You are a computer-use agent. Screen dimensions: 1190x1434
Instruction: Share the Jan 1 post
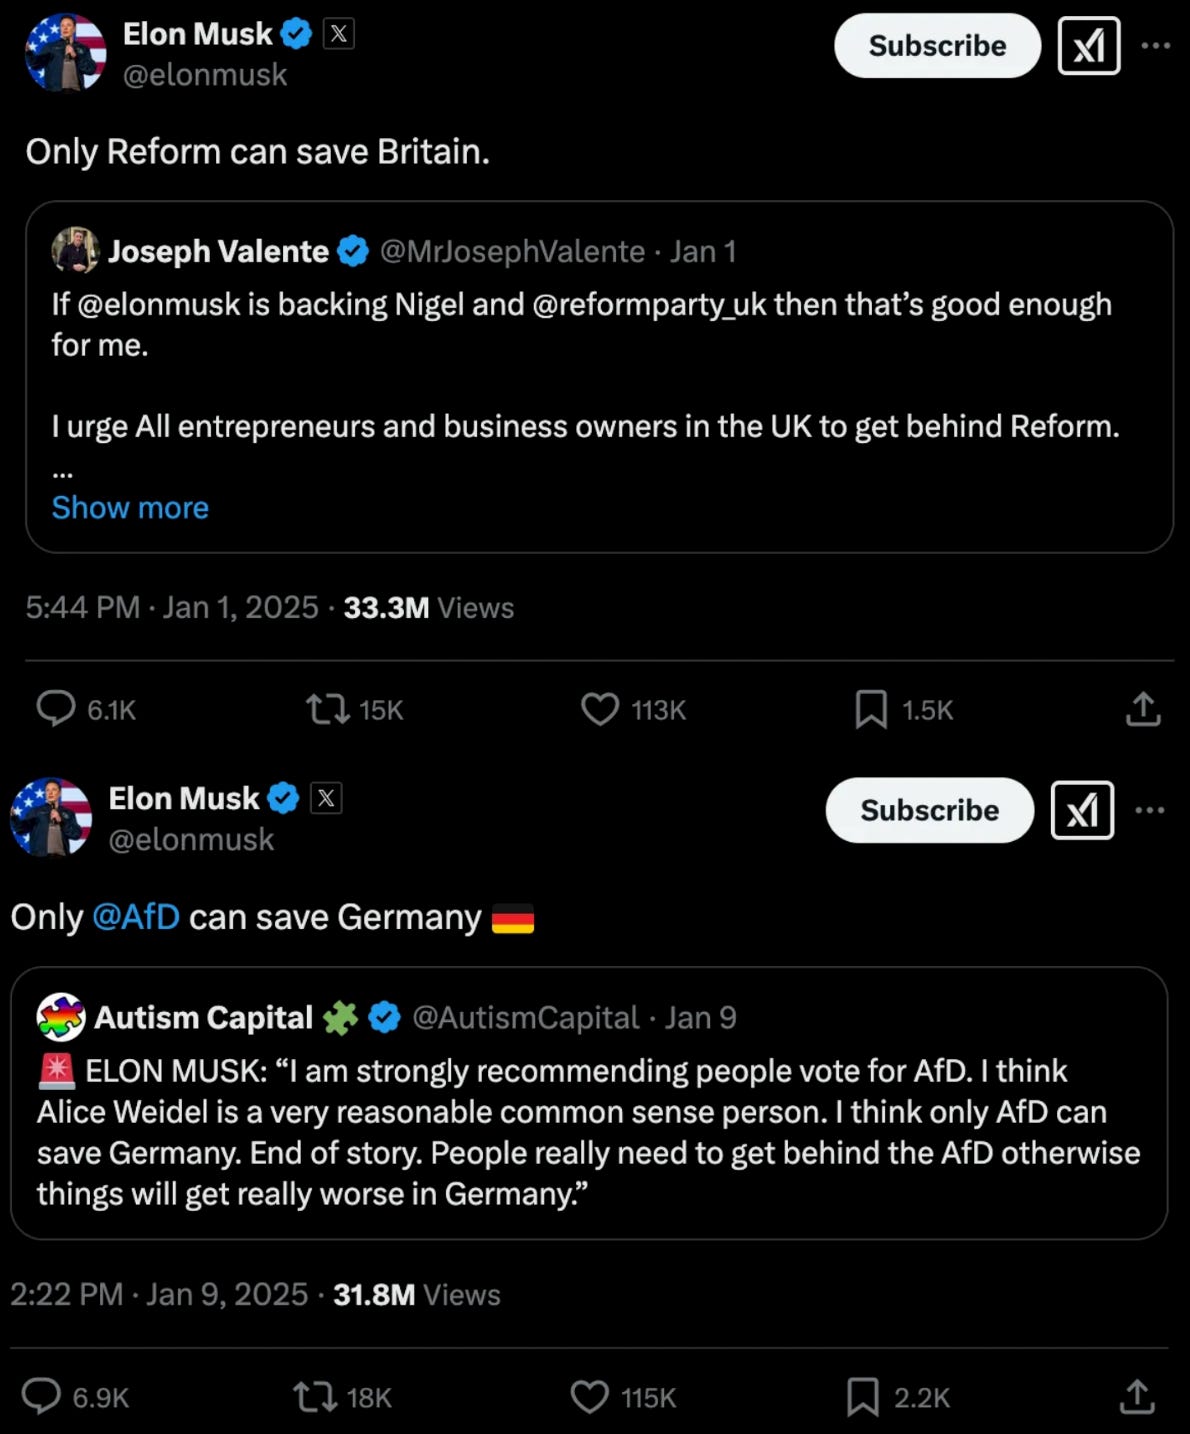1143,709
